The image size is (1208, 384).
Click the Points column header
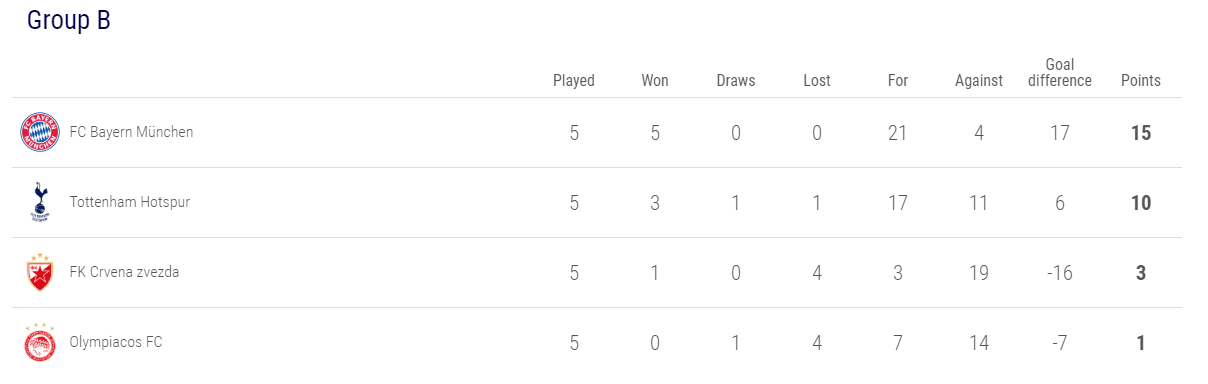[1141, 80]
